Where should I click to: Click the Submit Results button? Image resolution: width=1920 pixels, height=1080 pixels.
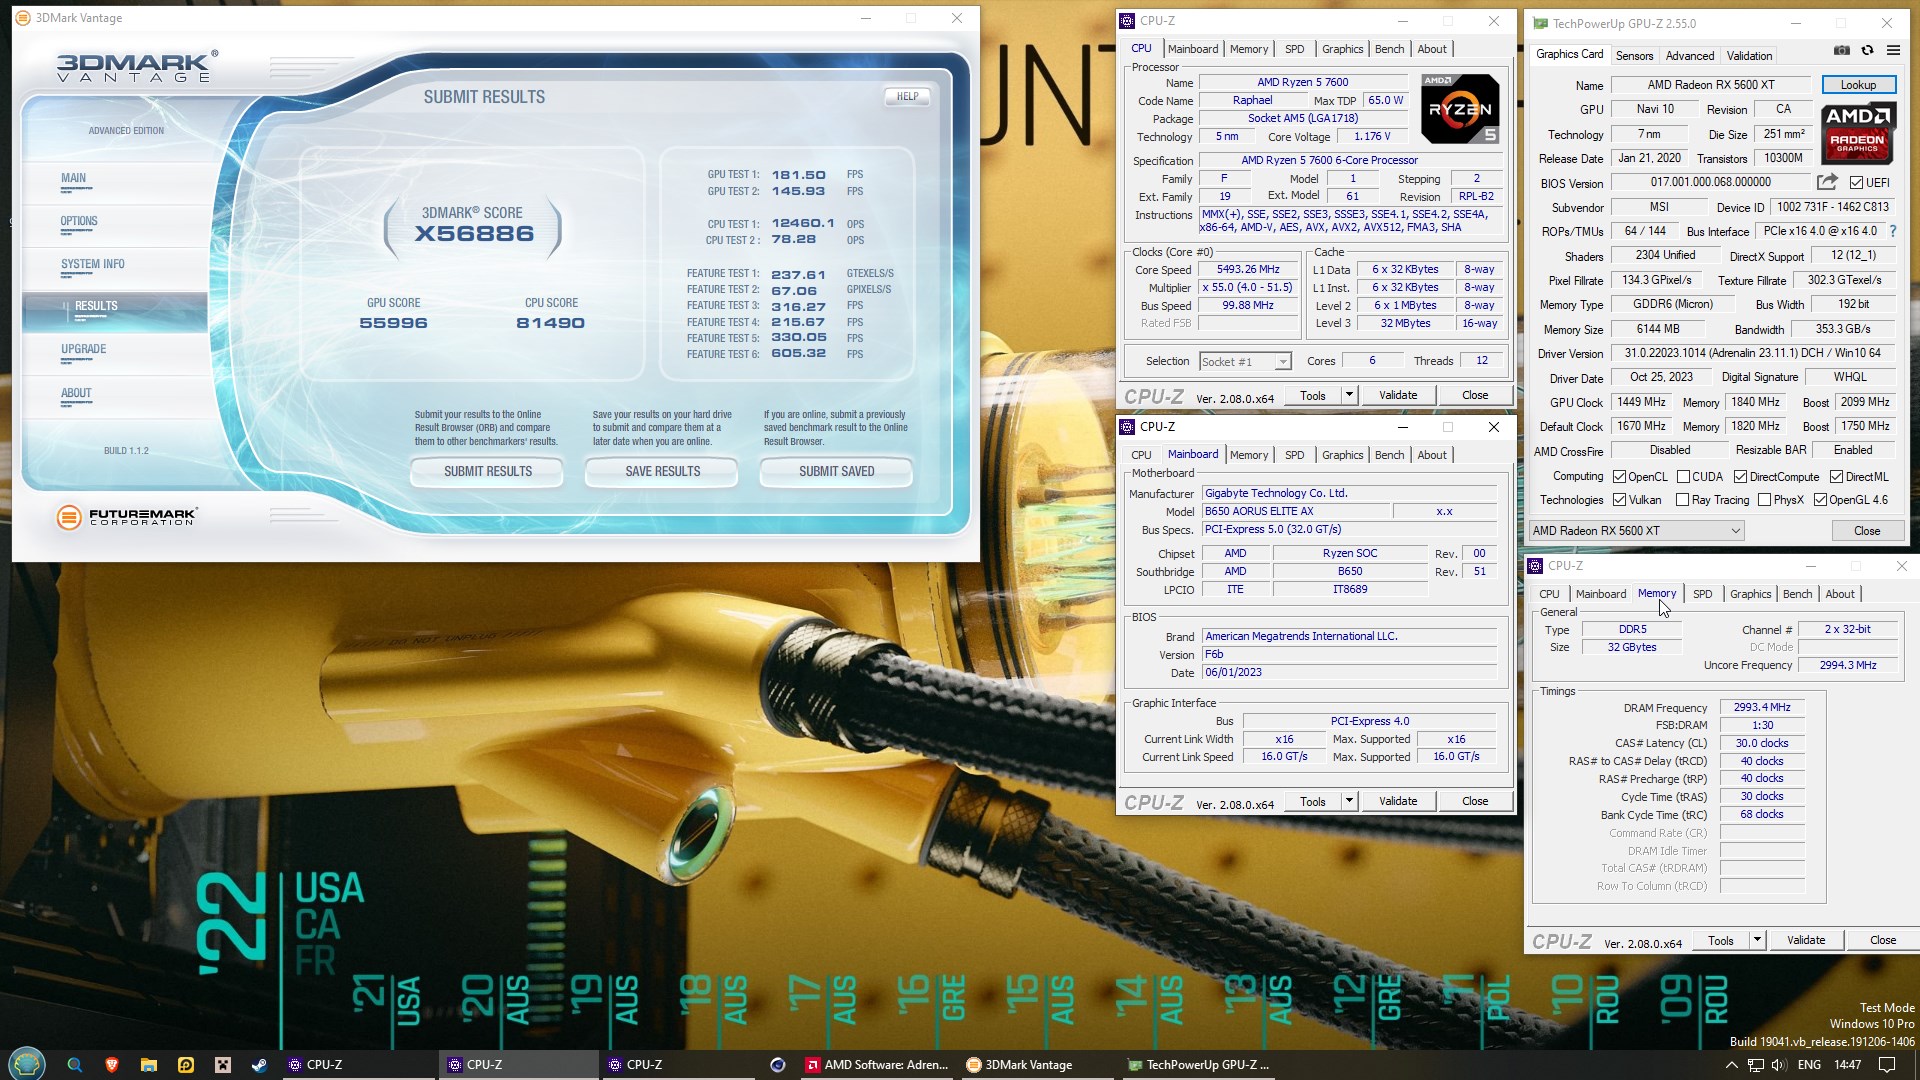pyautogui.click(x=488, y=471)
